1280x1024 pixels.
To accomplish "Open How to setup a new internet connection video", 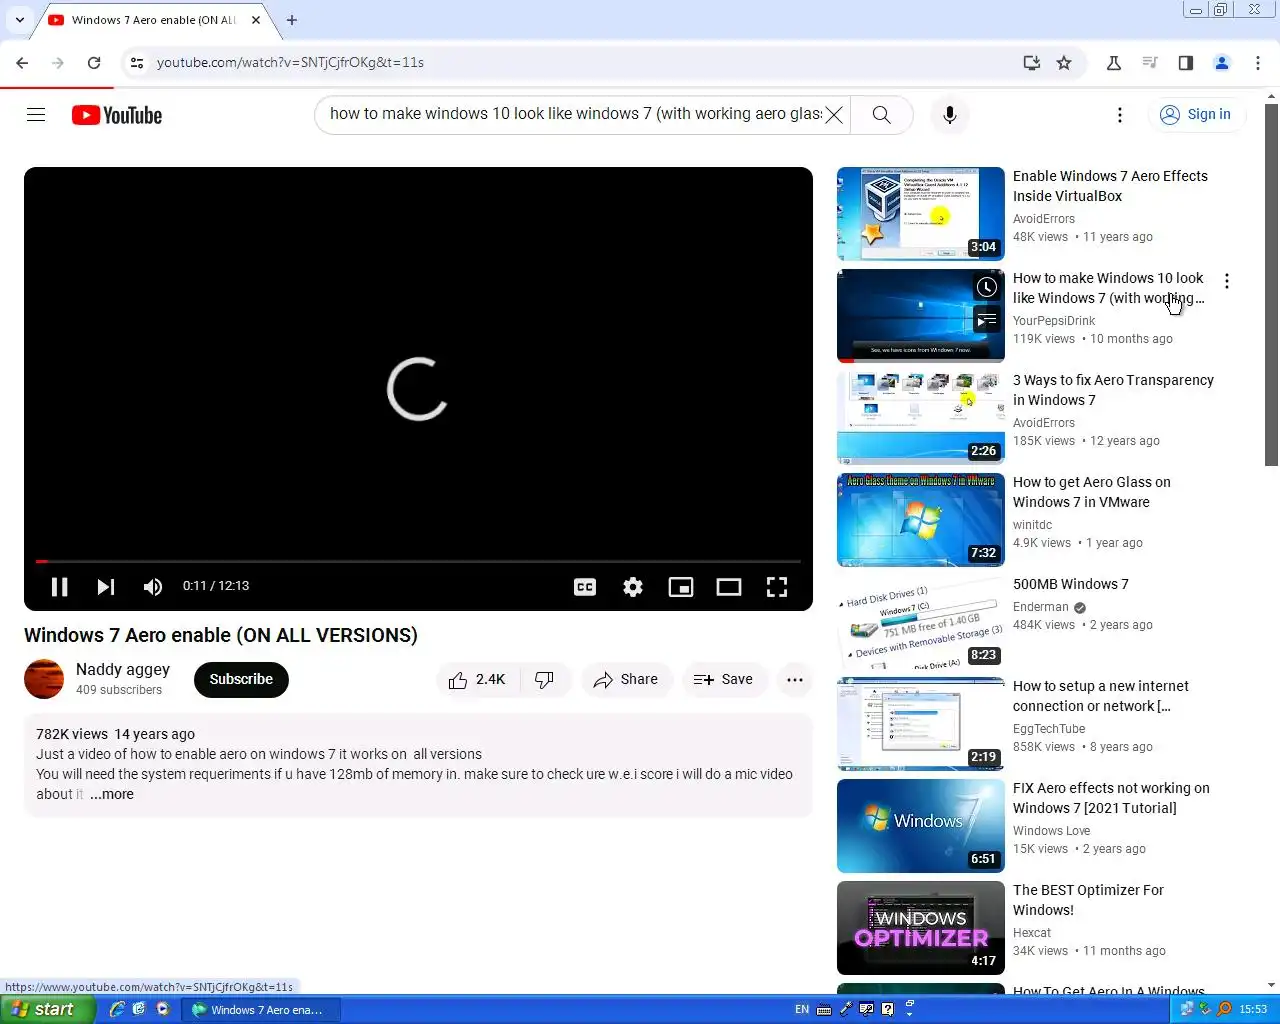I will (1101, 696).
